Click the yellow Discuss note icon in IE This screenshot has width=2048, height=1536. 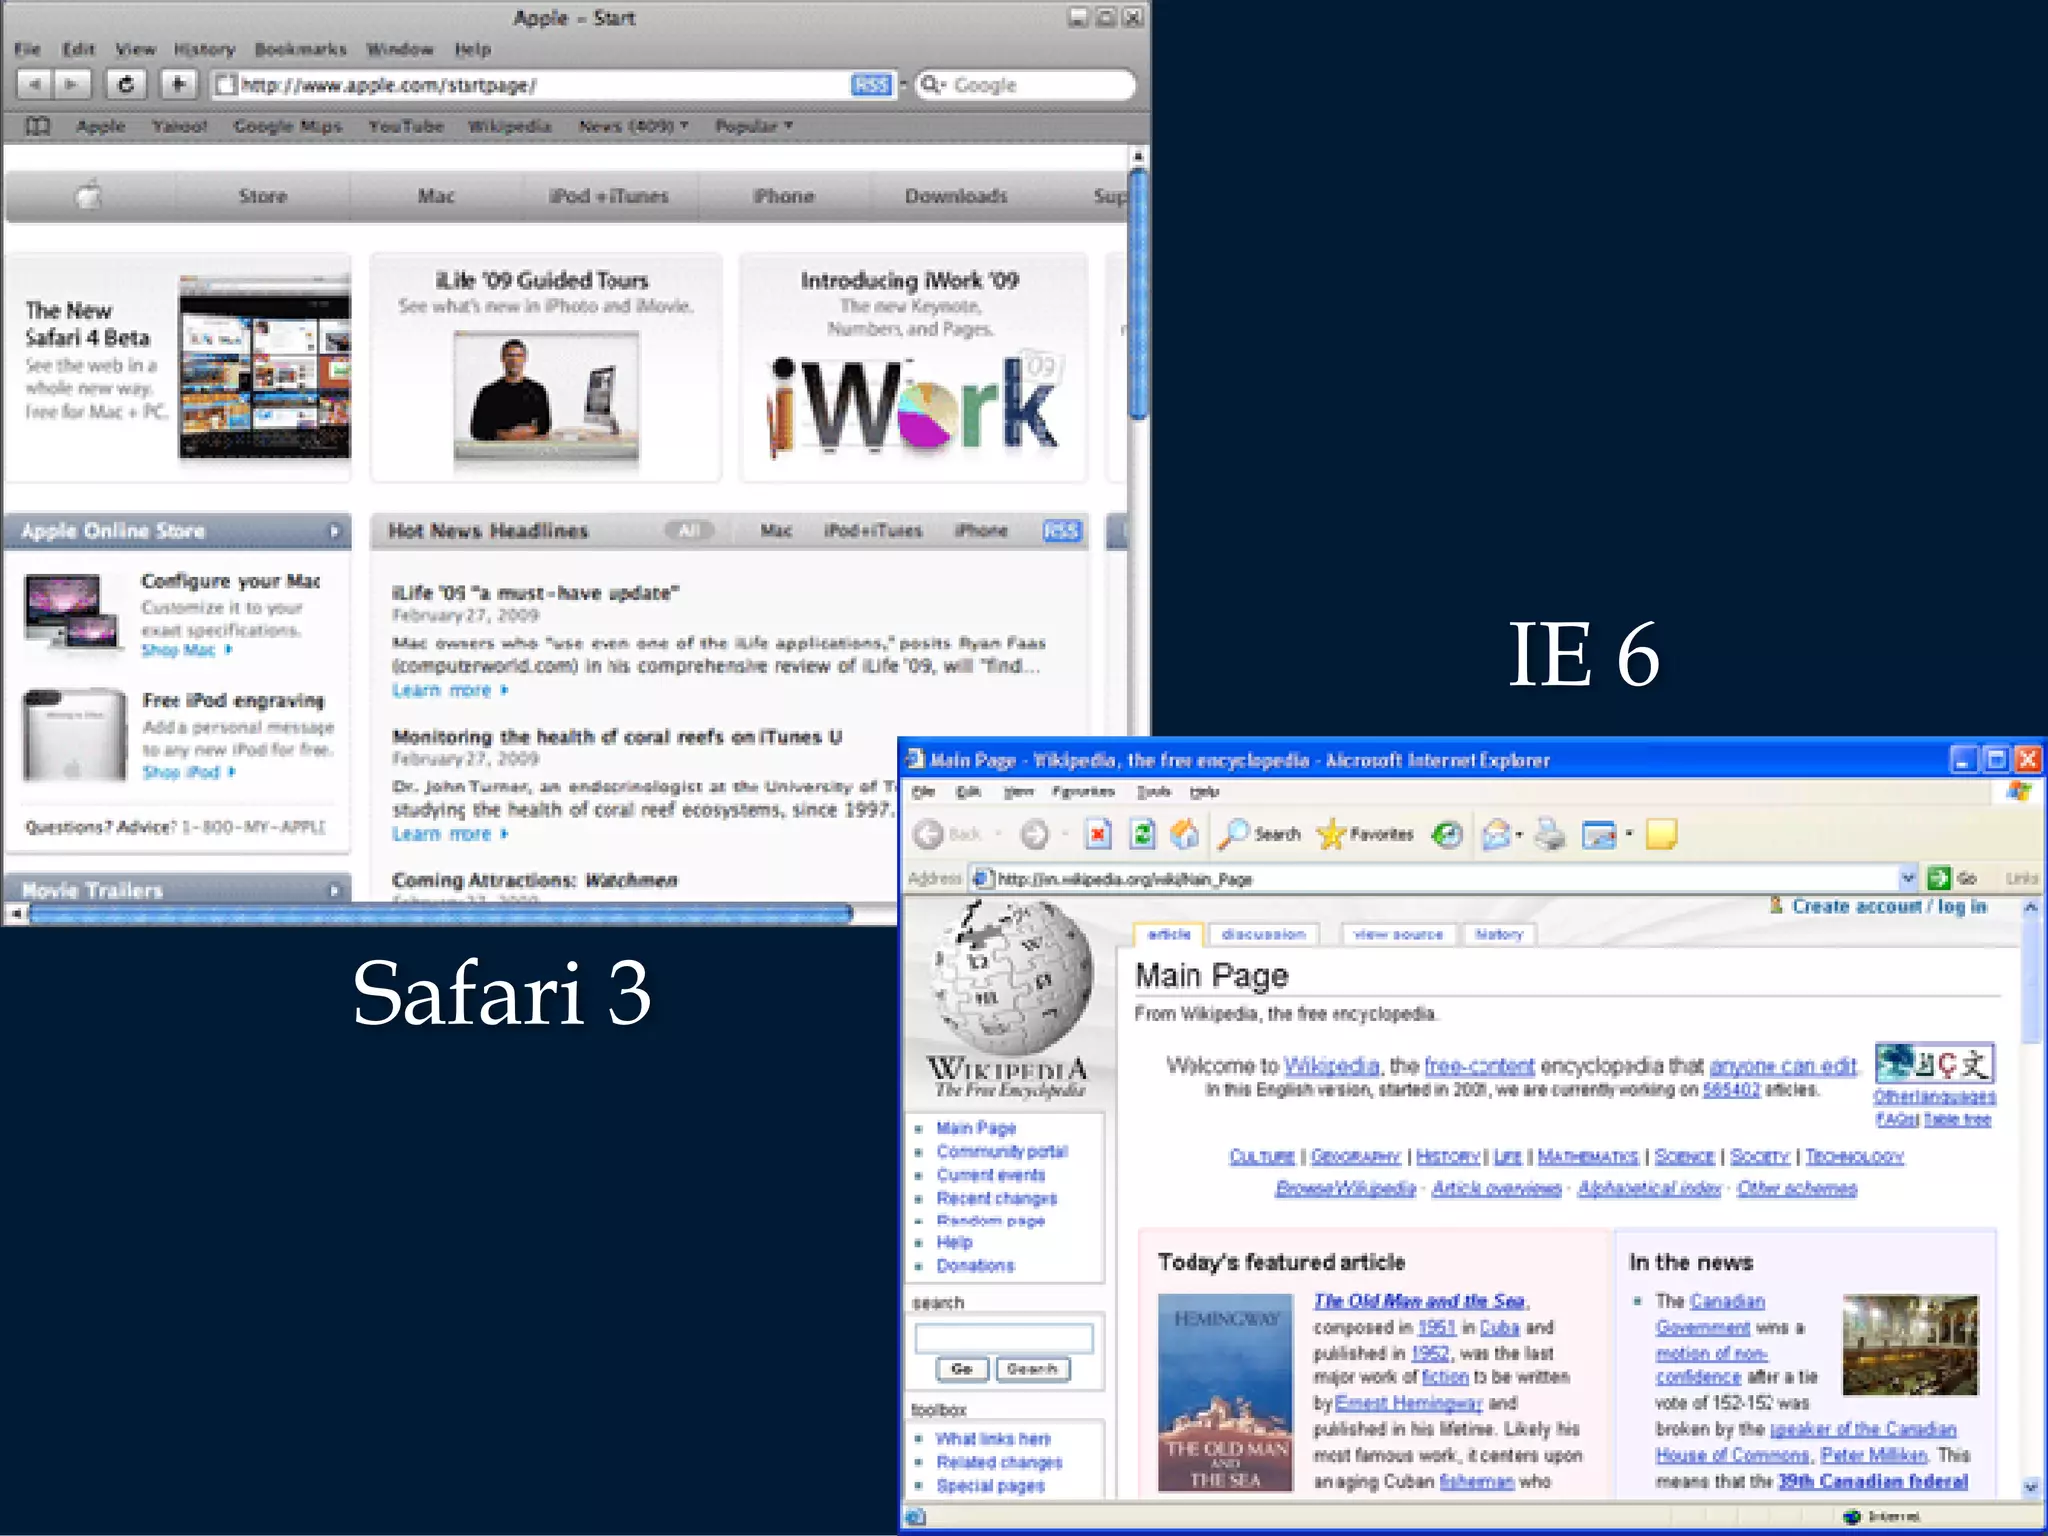[1661, 834]
